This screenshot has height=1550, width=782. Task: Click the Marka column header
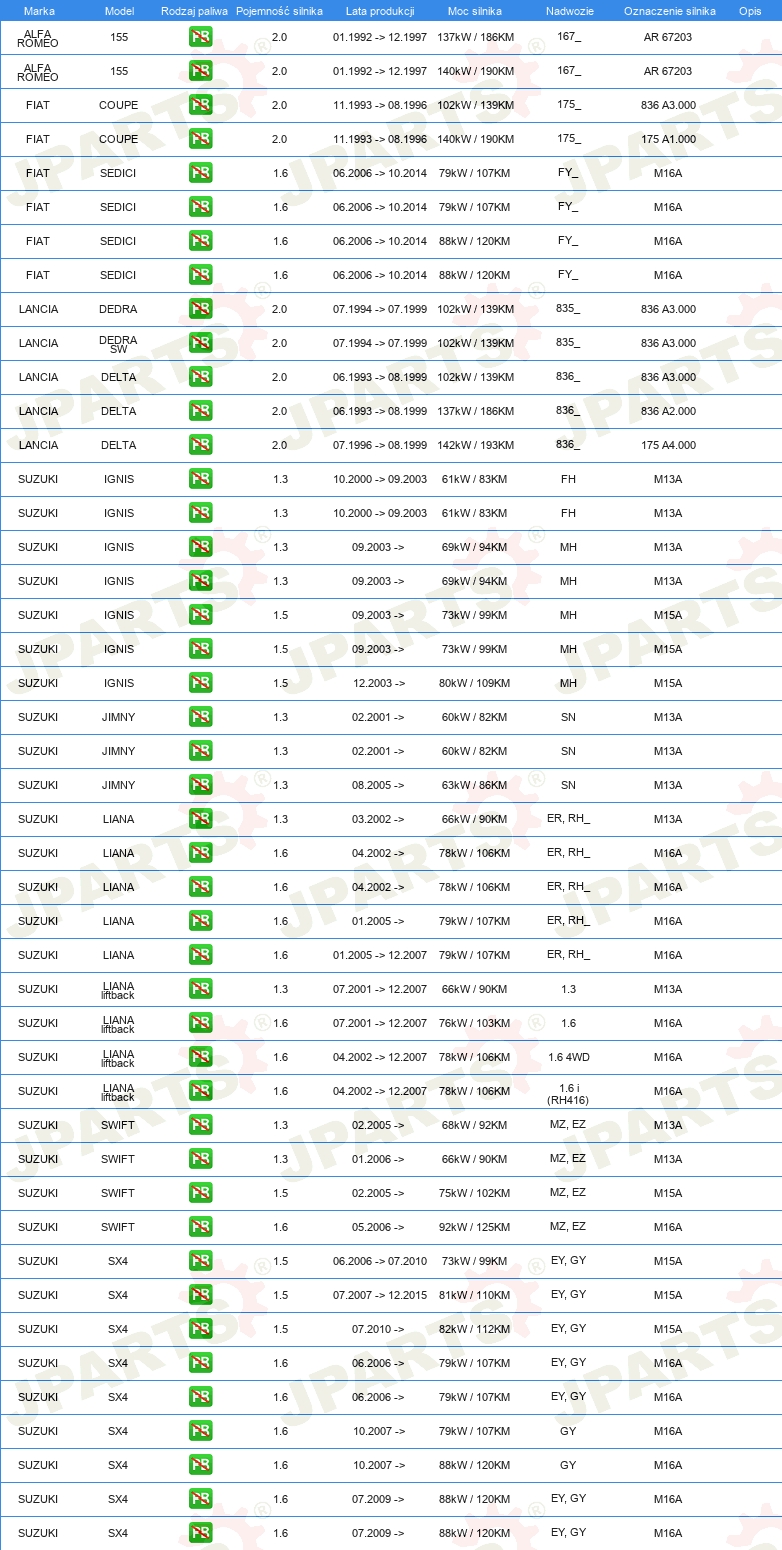click(x=39, y=11)
